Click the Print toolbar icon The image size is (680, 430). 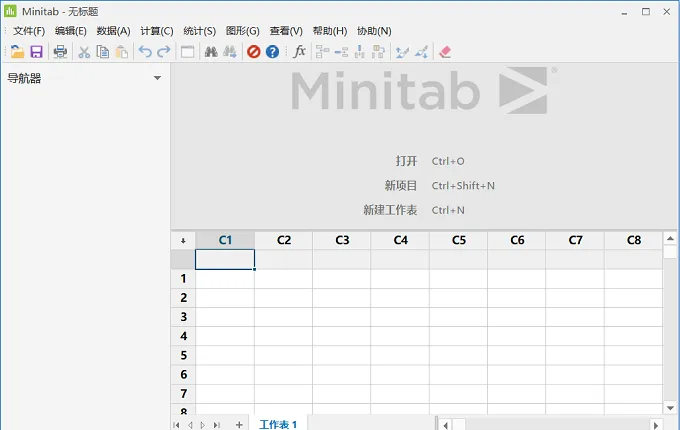60,52
